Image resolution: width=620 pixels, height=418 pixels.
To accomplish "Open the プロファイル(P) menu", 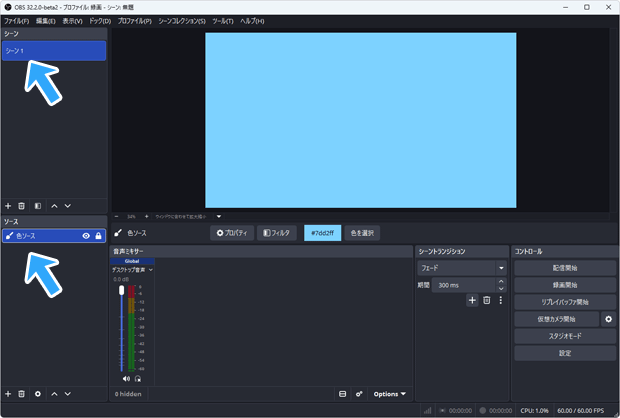I will pos(135,21).
